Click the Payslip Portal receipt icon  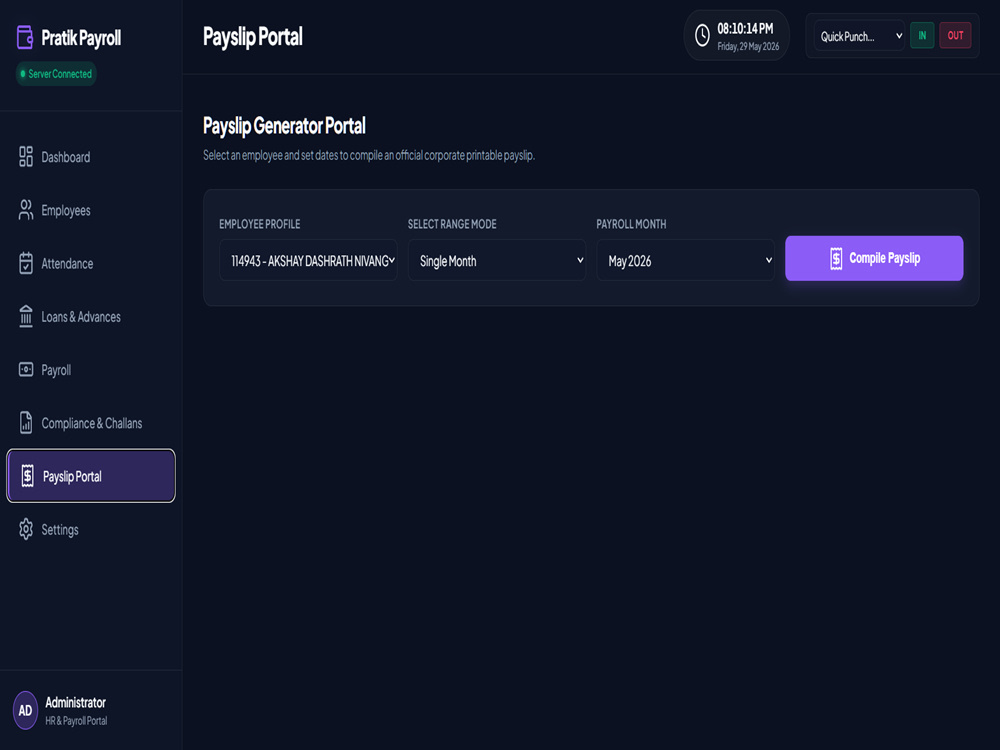click(x=27, y=476)
